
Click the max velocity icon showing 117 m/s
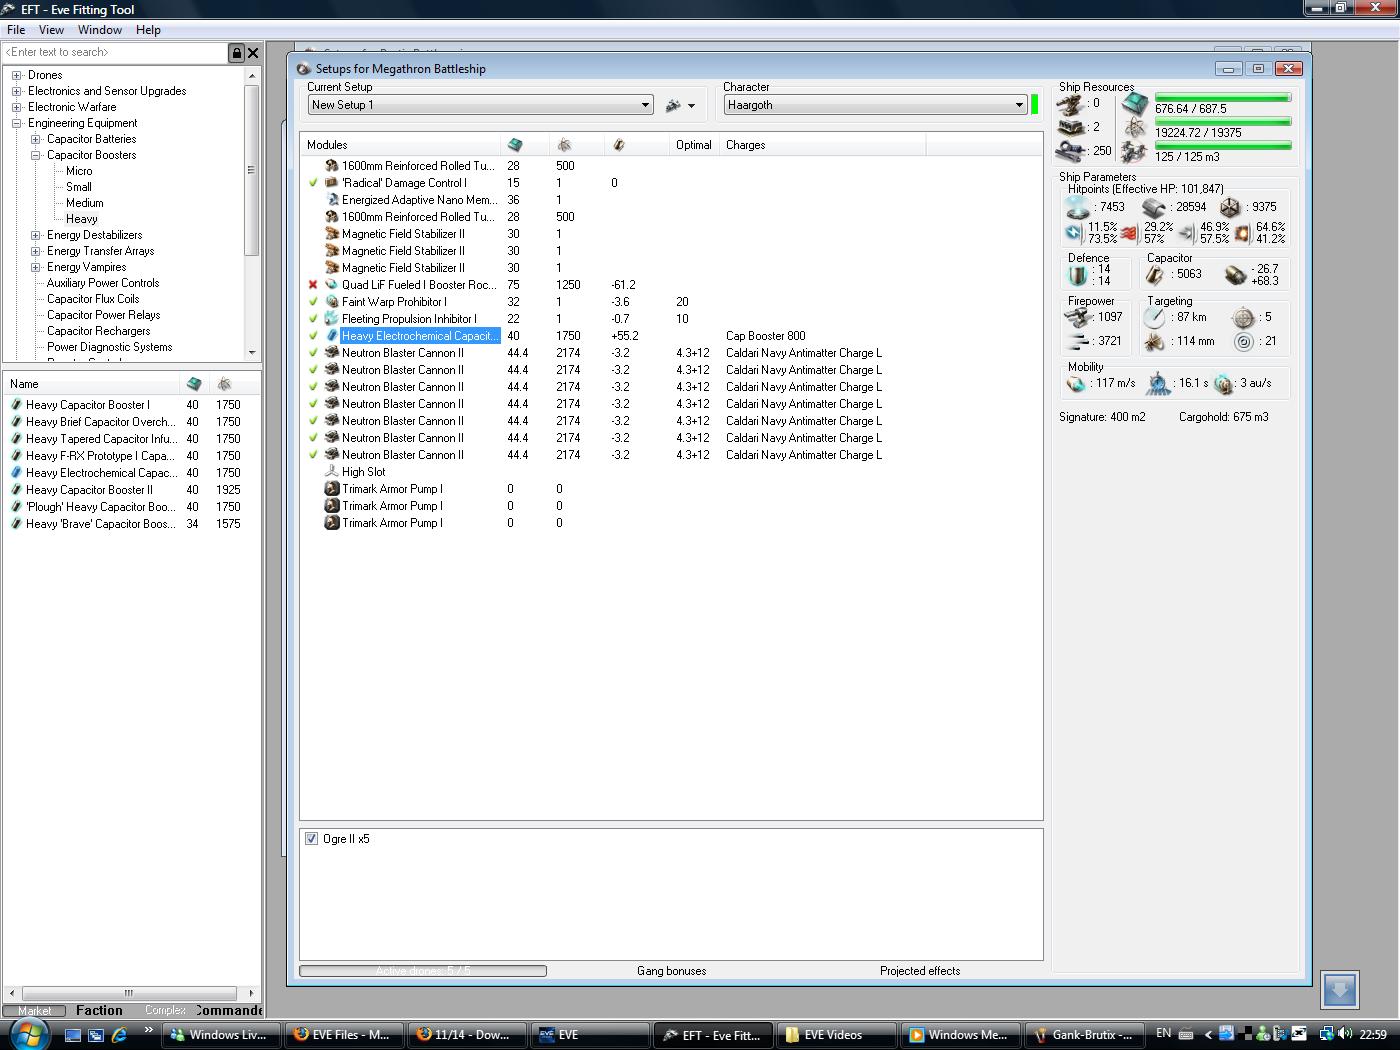tap(1076, 383)
